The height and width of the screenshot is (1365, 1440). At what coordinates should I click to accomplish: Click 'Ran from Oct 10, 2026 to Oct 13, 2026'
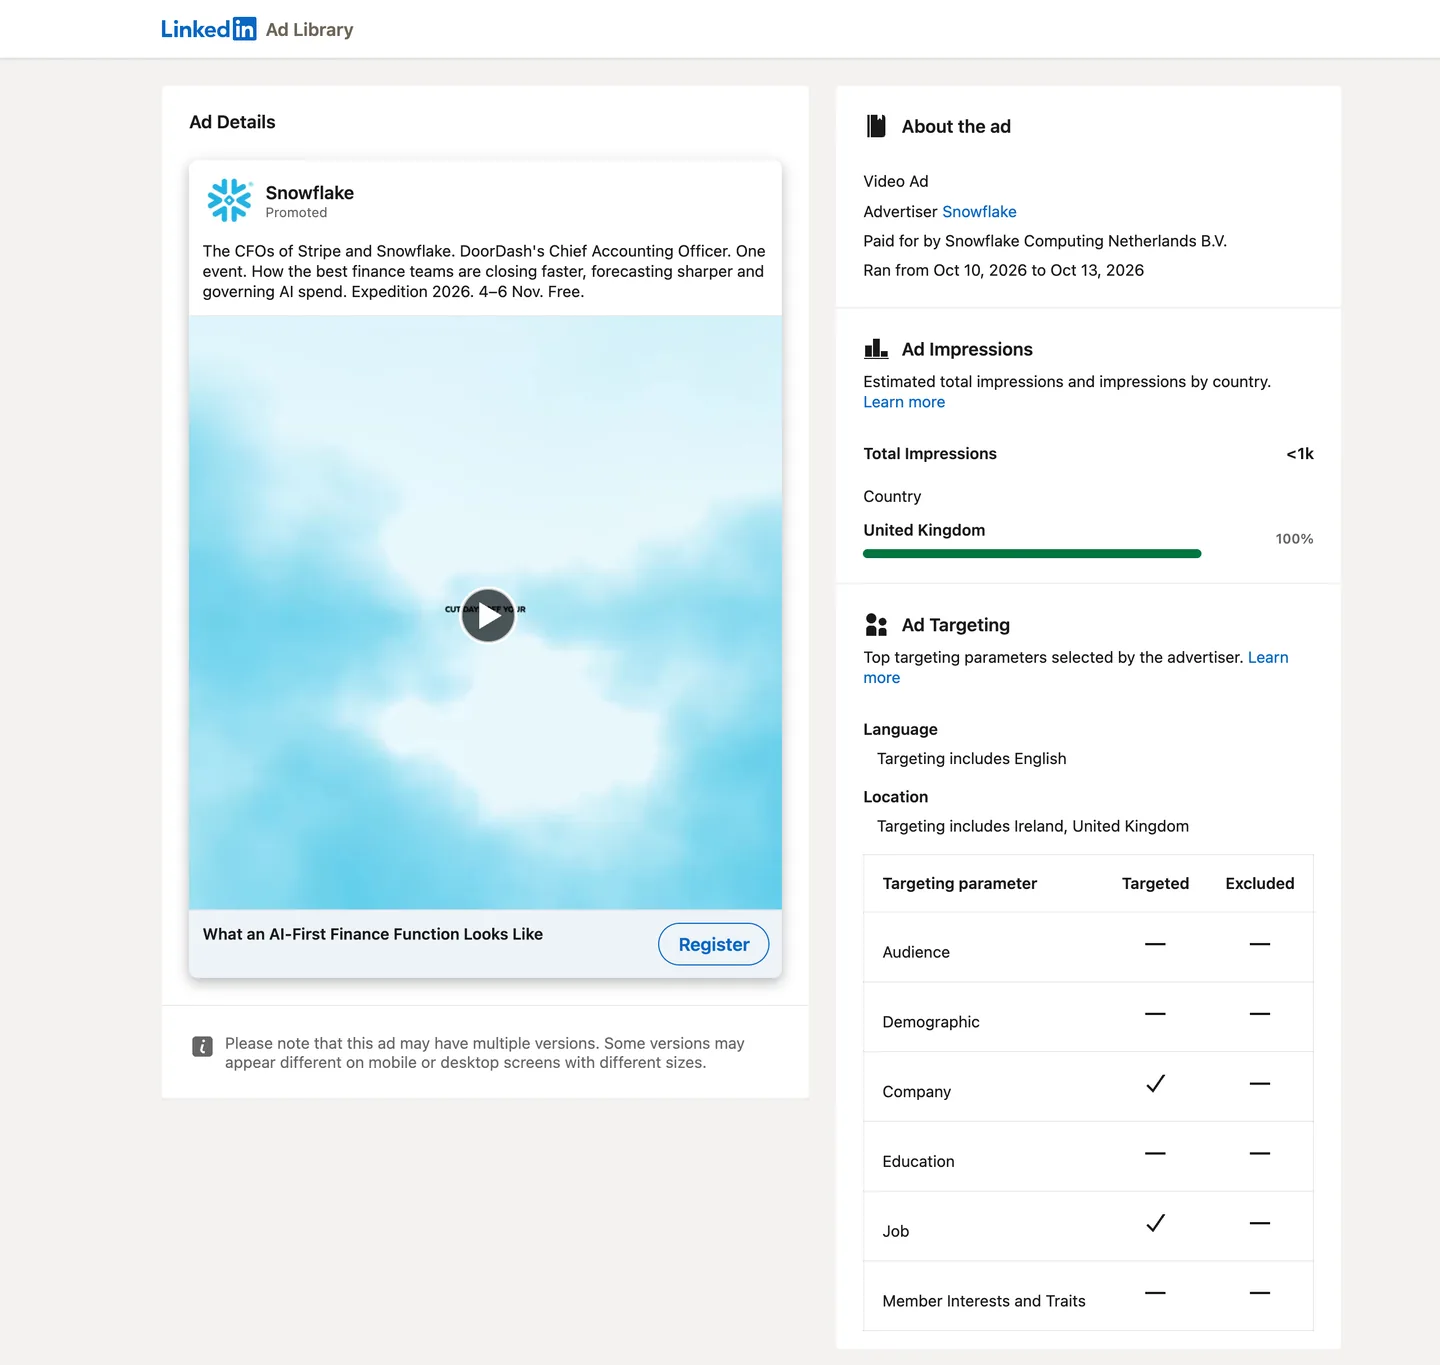tap(1003, 270)
